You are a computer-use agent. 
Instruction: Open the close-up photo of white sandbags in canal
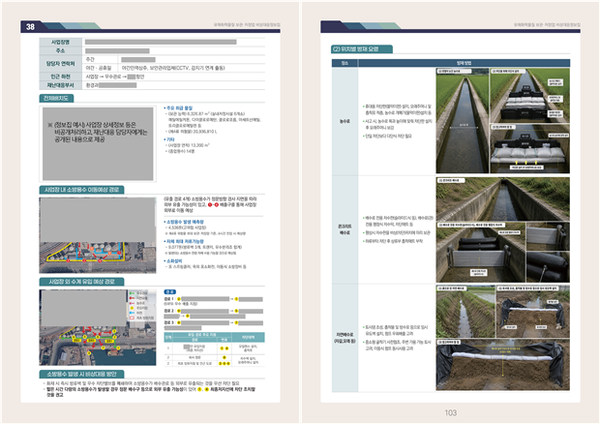tap(530, 148)
